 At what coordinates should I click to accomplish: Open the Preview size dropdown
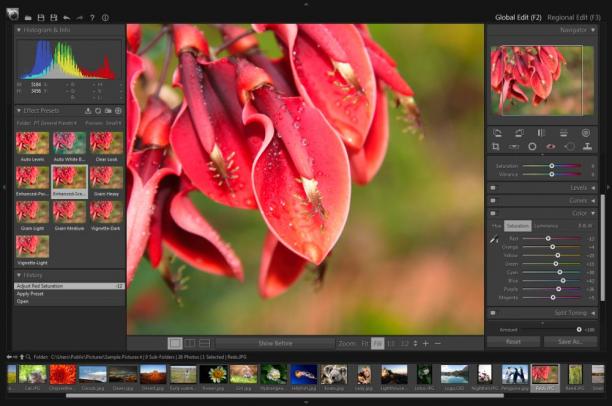(x=103, y=123)
